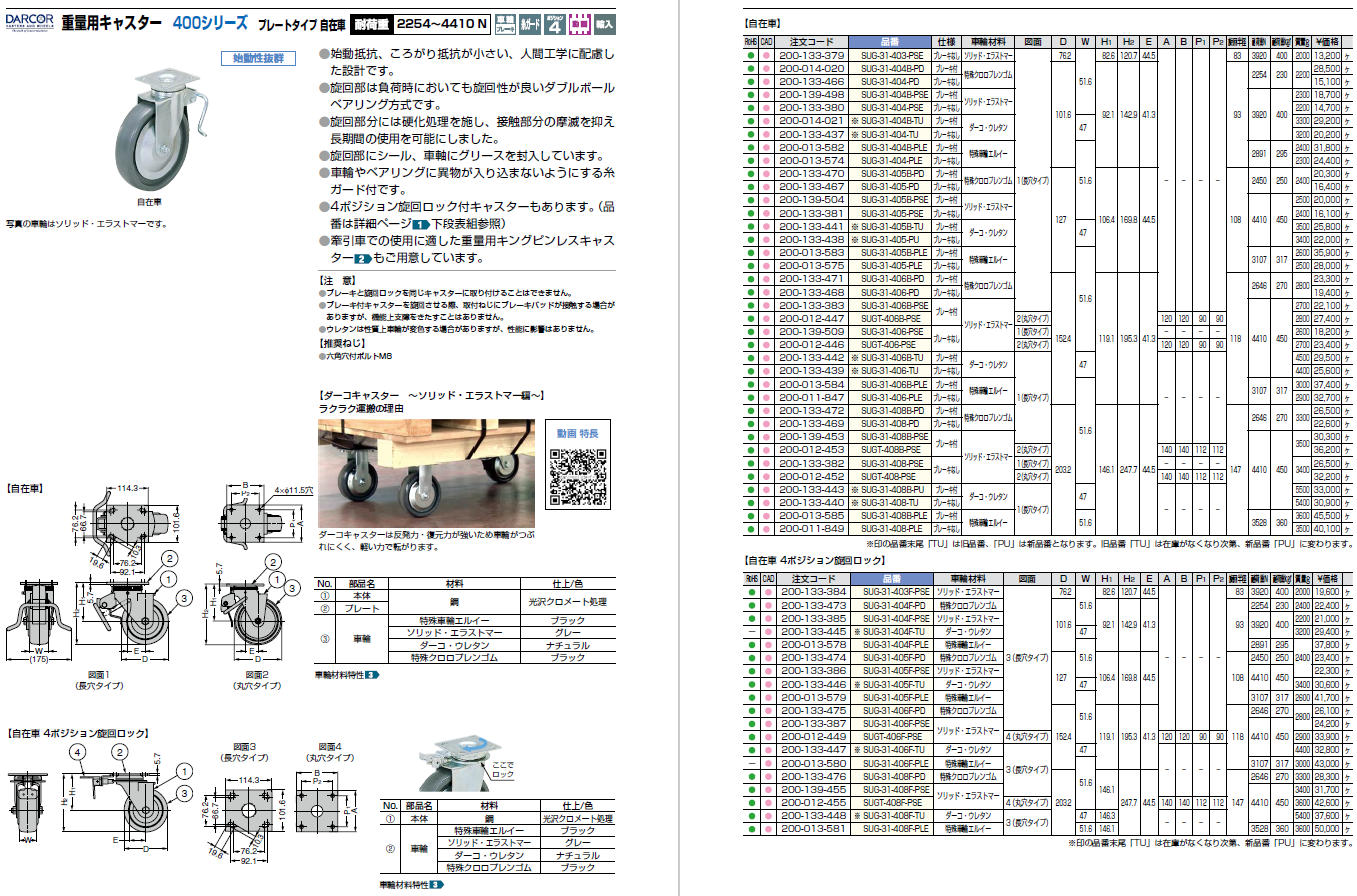Click part number SUG-31-408B-PLE
The image size is (1357, 896).
[x=892, y=515]
